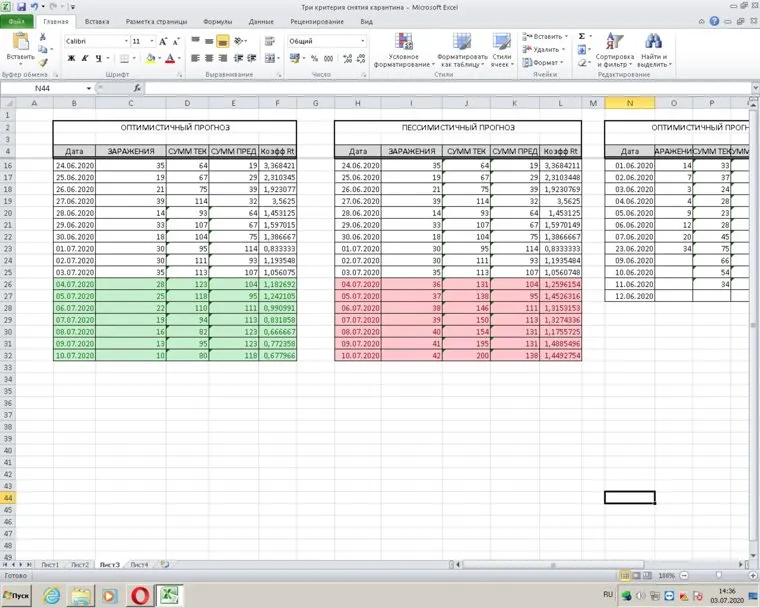Click the Save icon in quick access toolbar
This screenshot has height=608, width=760.
pos(21,6)
